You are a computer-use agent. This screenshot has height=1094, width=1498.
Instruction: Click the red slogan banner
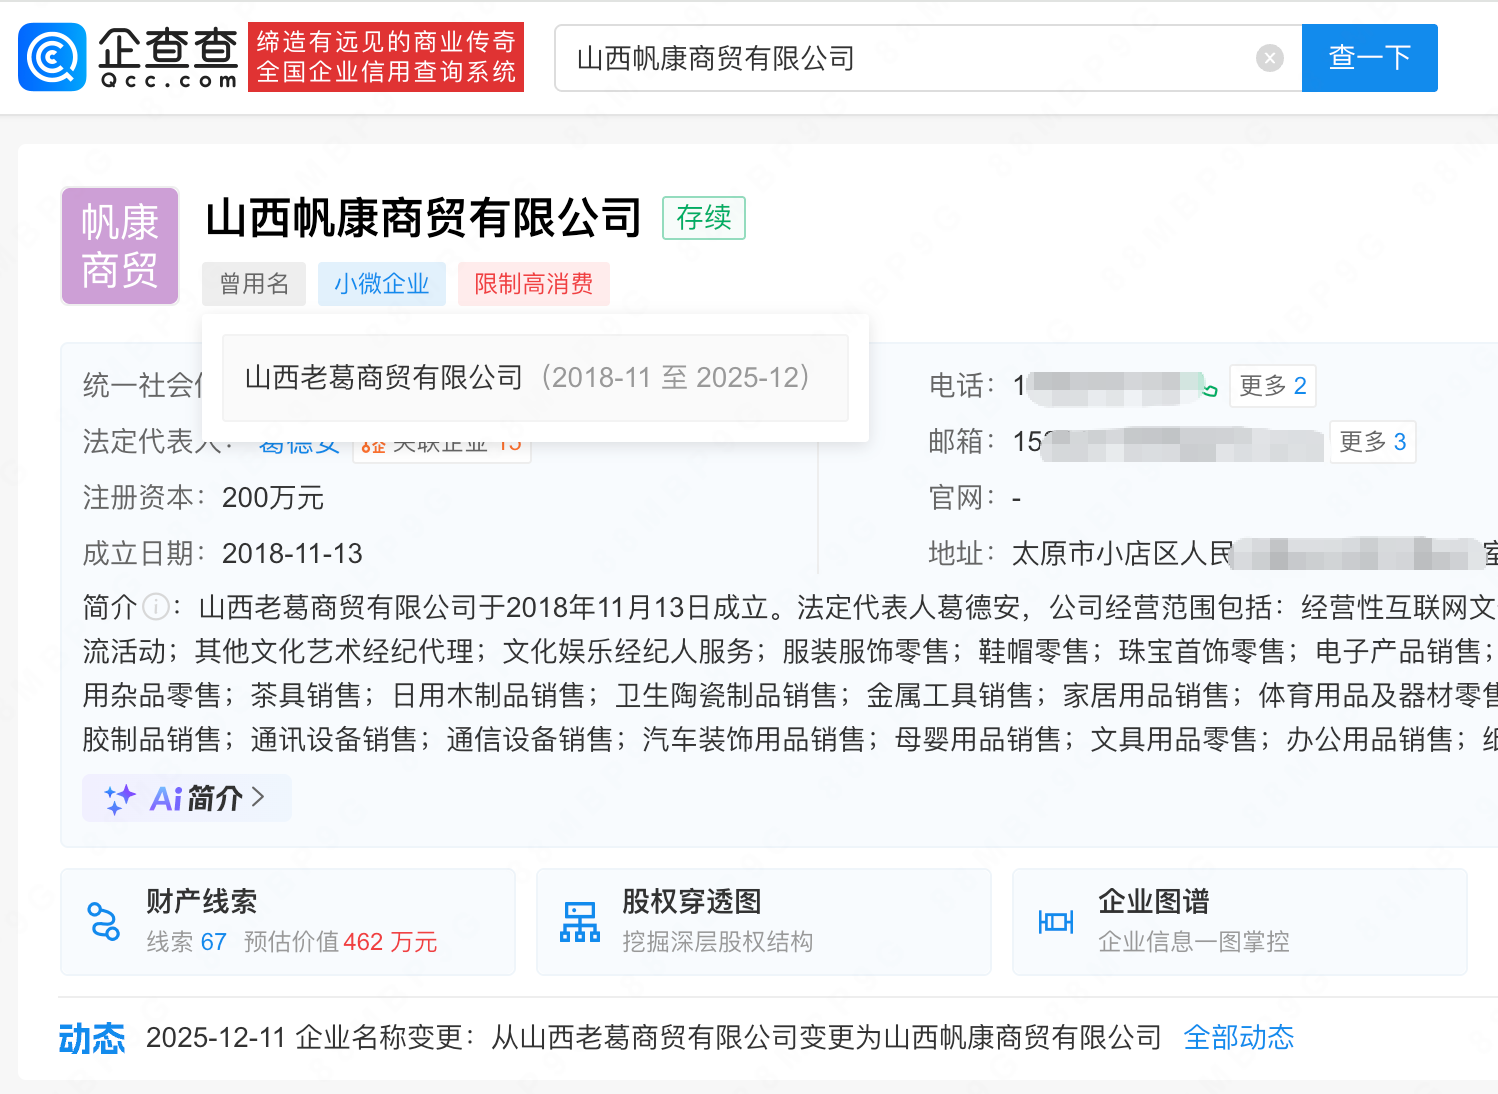(x=386, y=58)
